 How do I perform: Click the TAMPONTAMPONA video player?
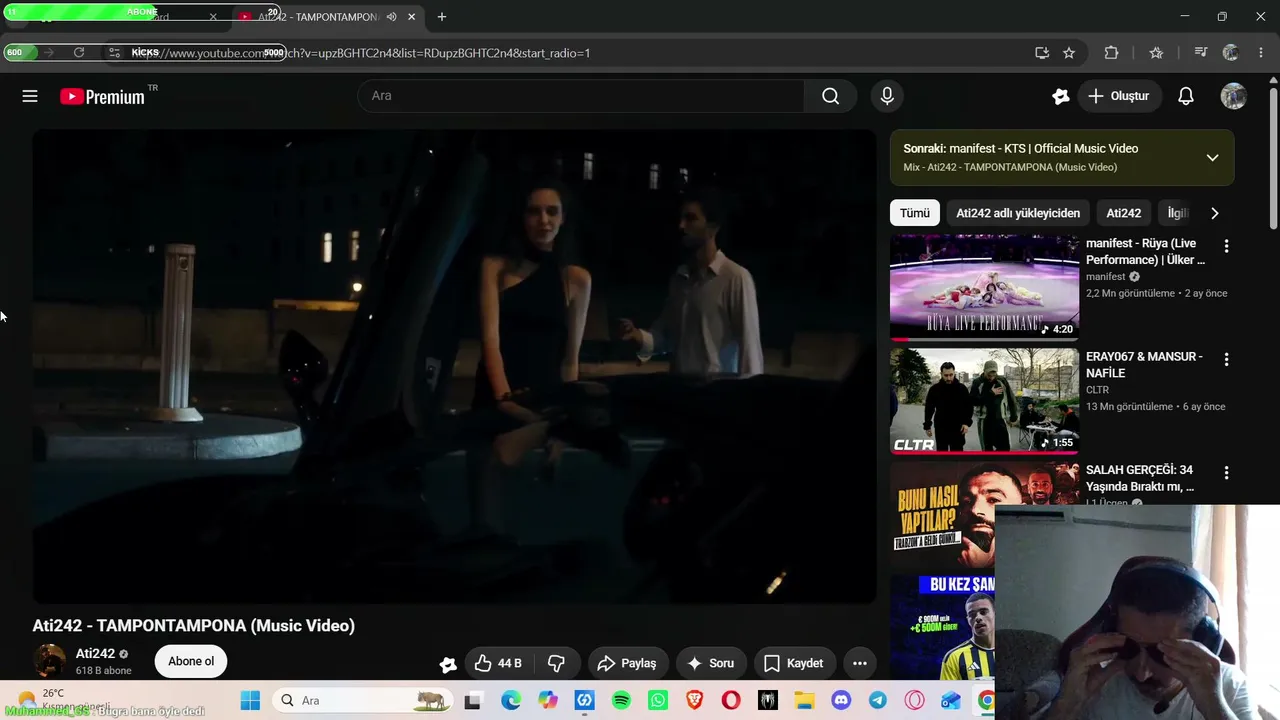click(455, 366)
